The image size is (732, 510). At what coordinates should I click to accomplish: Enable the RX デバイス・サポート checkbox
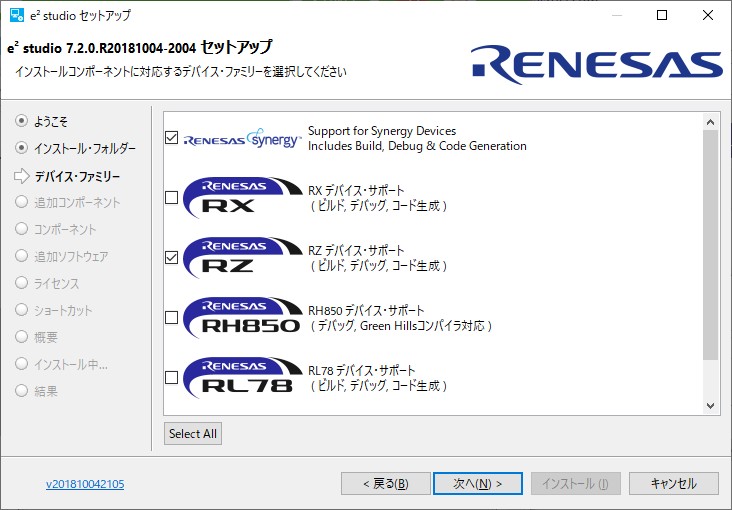point(171,198)
